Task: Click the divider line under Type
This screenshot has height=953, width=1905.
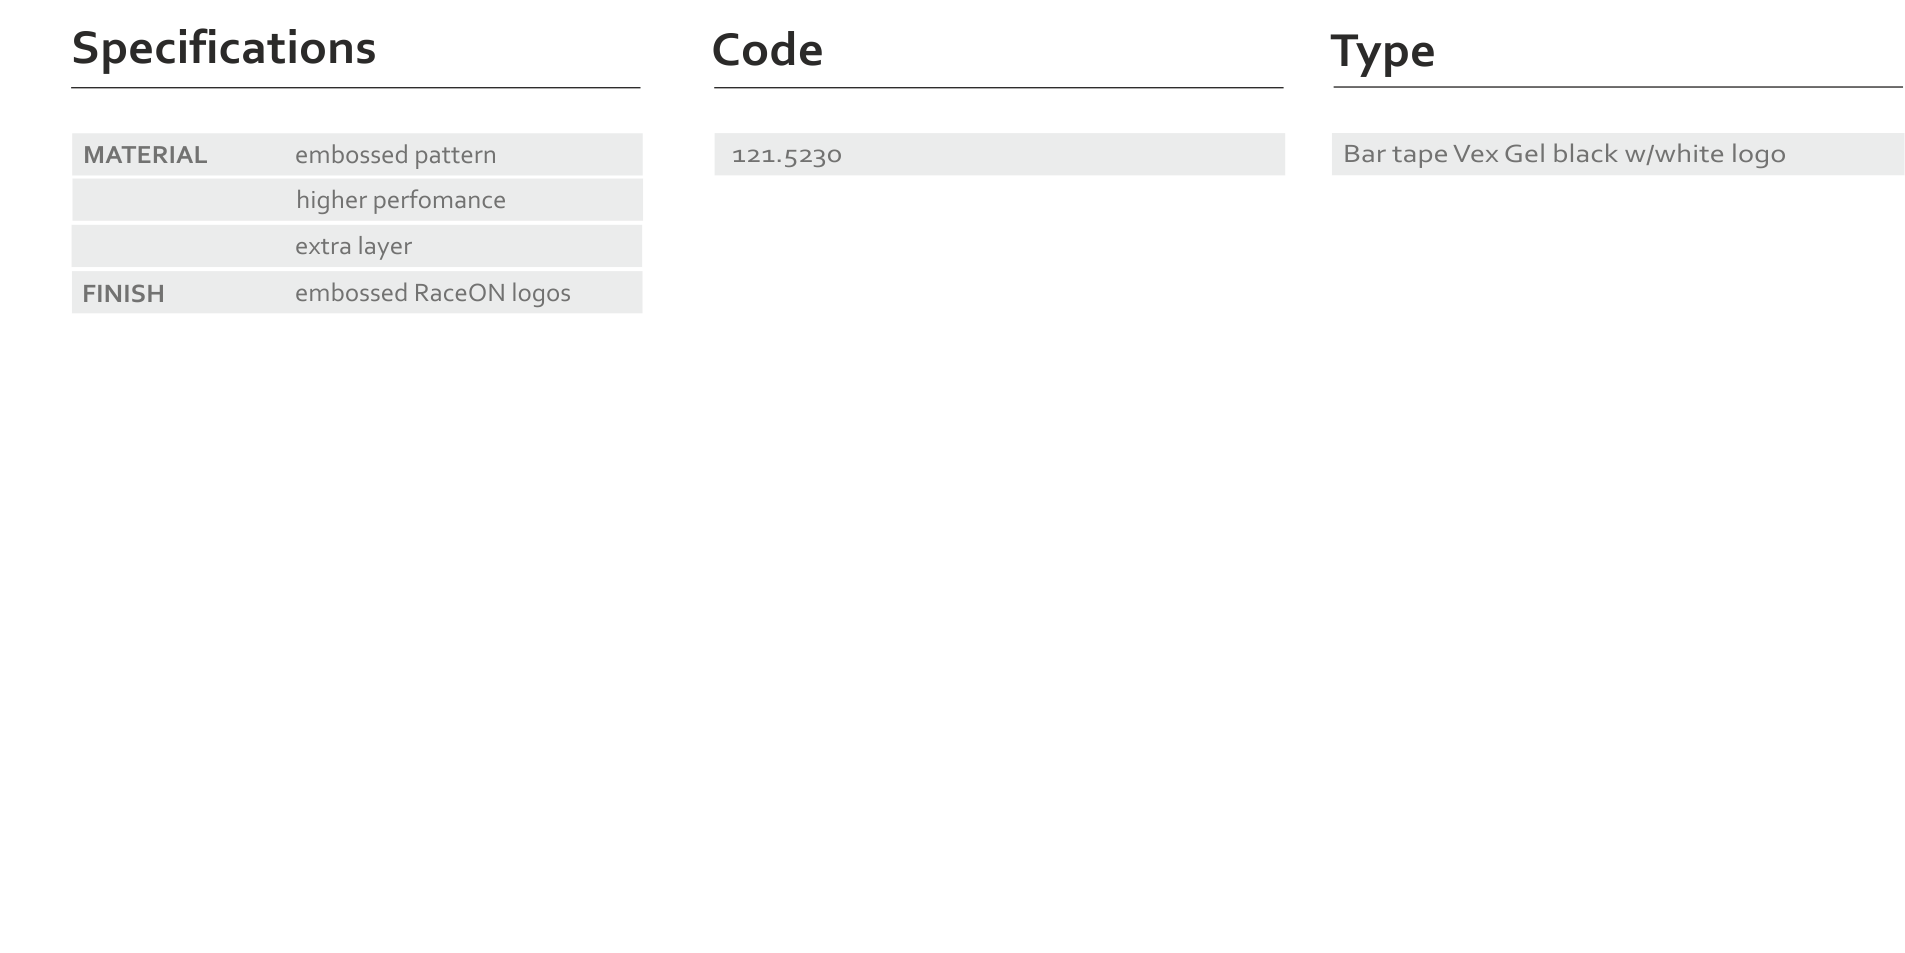Action: (1618, 87)
